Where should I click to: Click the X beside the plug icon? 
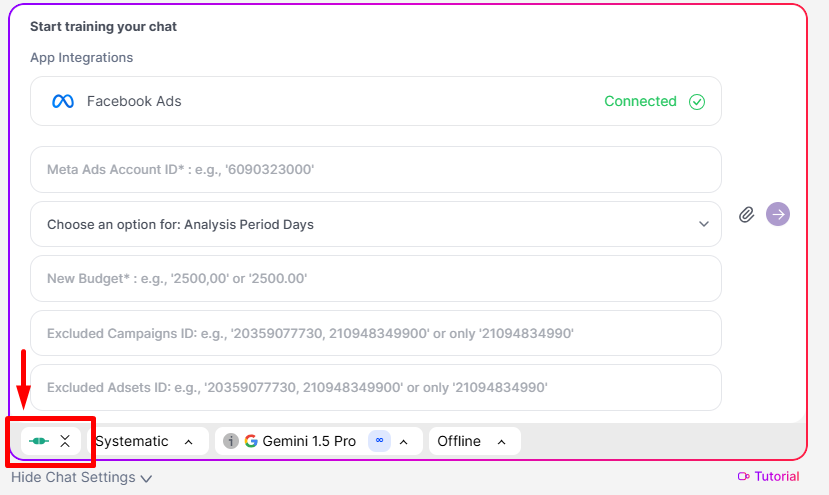[x=65, y=441]
